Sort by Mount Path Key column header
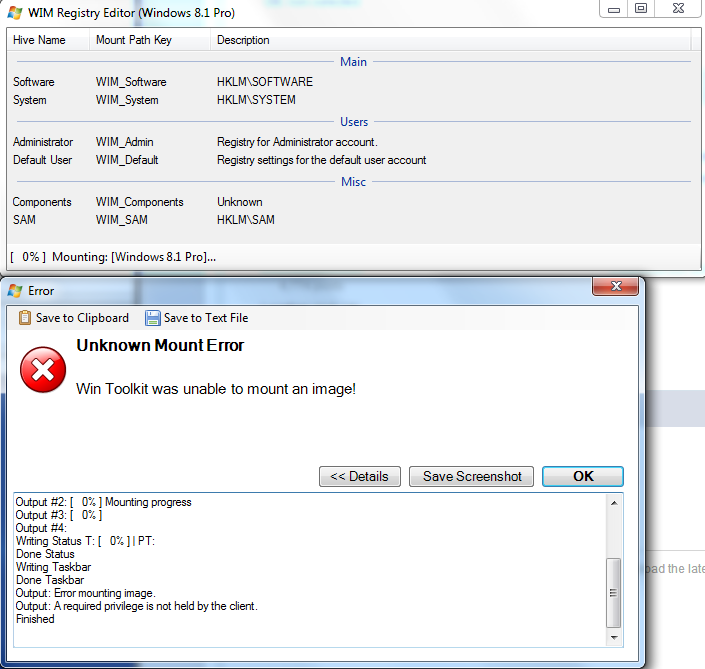Image resolution: width=705 pixels, height=669 pixels. coord(150,40)
